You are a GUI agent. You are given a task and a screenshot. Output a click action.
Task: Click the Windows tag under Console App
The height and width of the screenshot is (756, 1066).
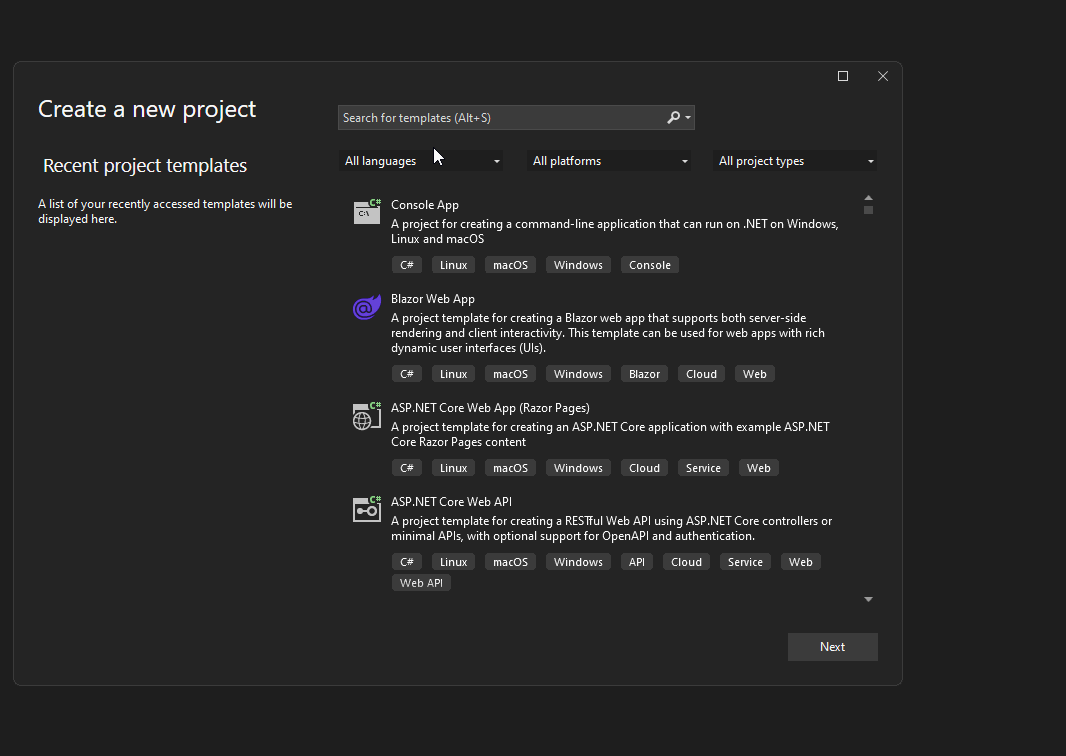click(x=578, y=264)
